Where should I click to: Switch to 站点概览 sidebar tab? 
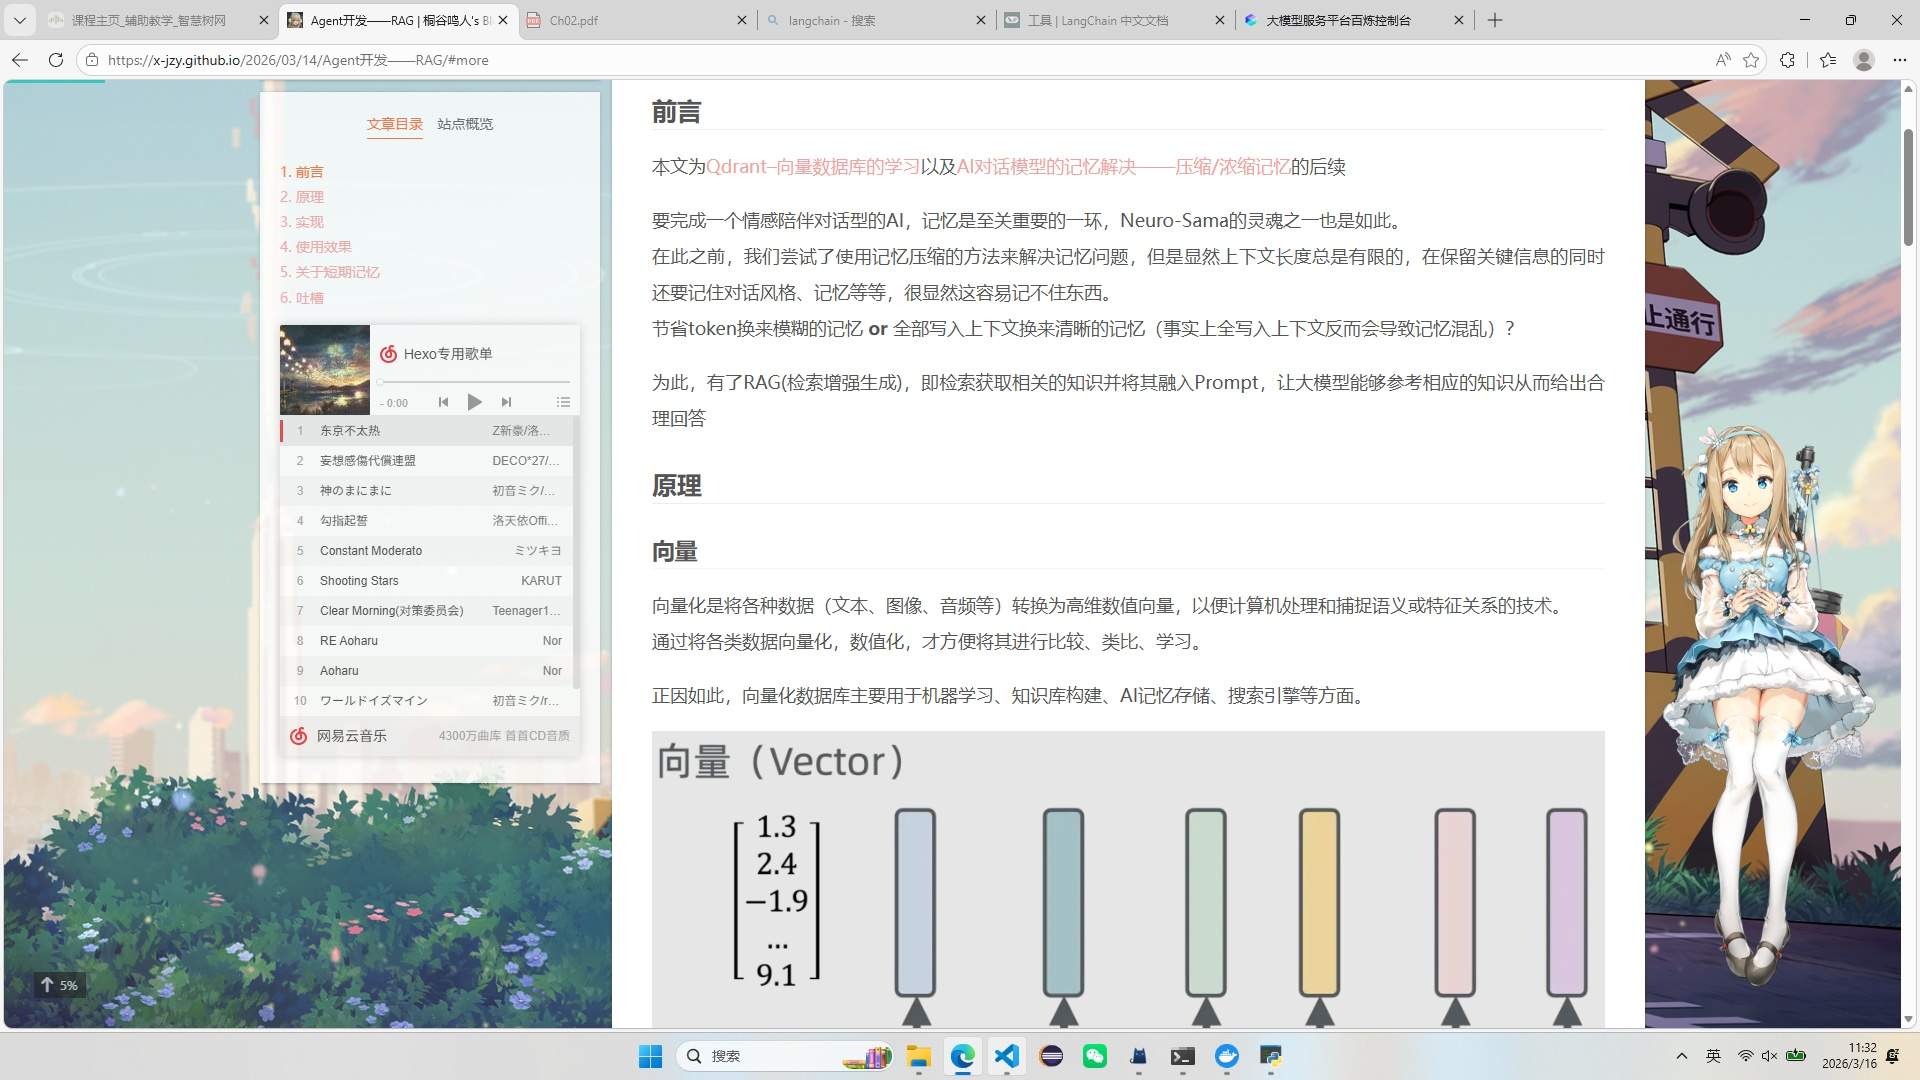pos(465,124)
